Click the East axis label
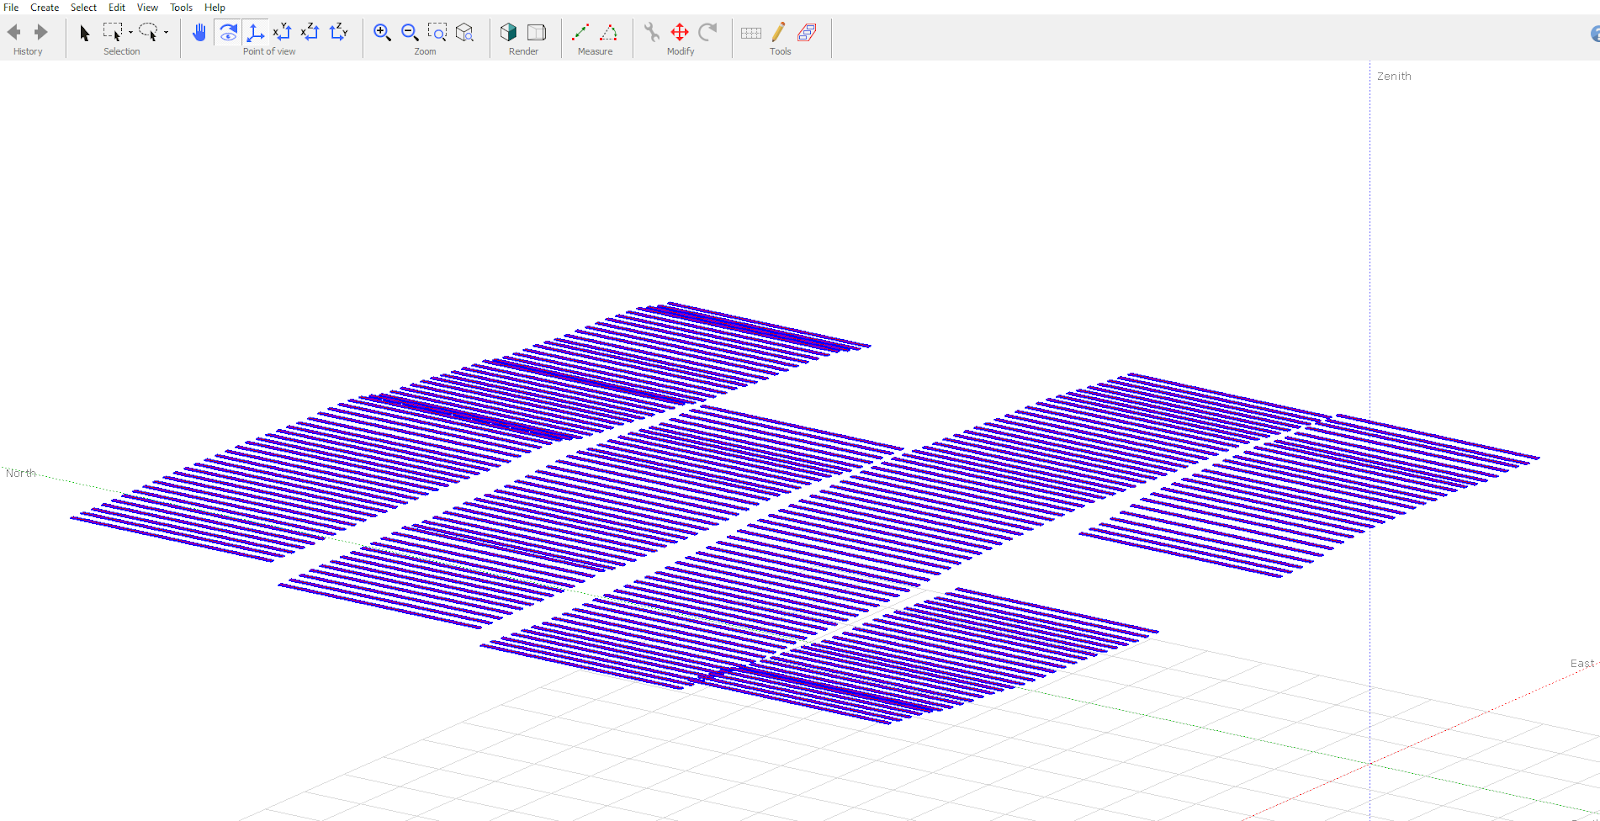Image resolution: width=1600 pixels, height=821 pixels. (1582, 663)
